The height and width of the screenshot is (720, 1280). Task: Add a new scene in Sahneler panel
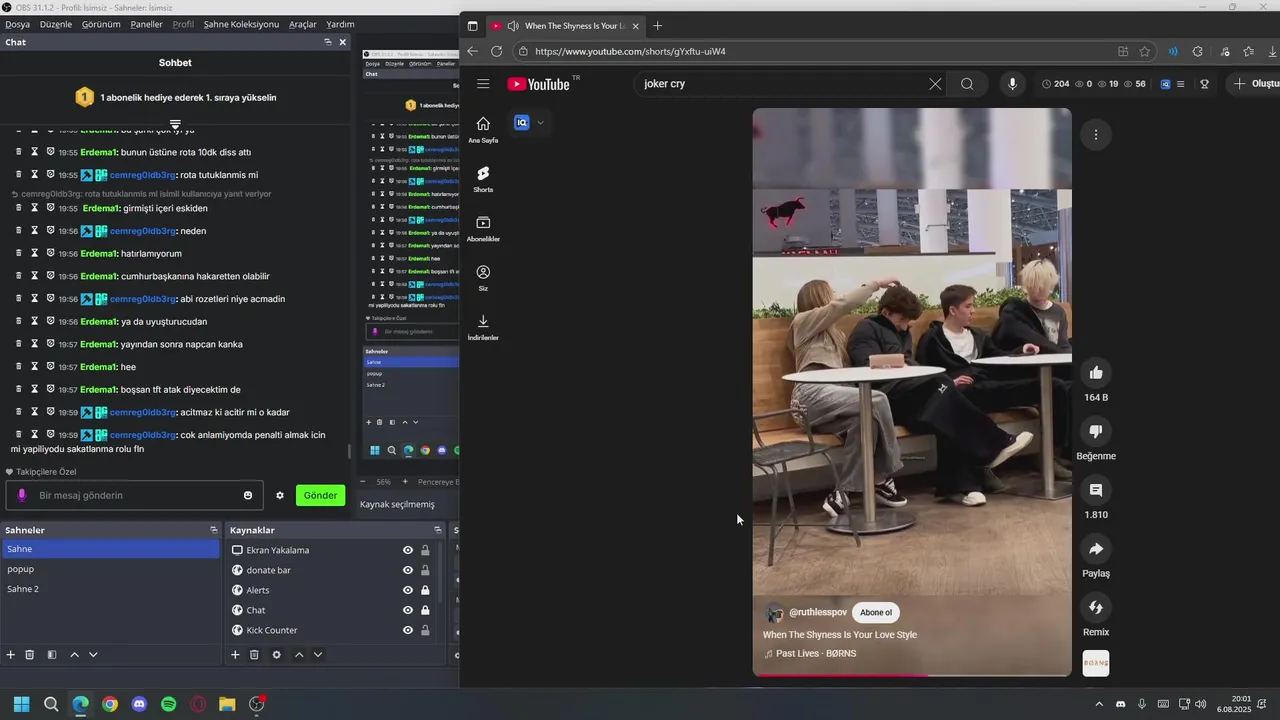point(10,655)
